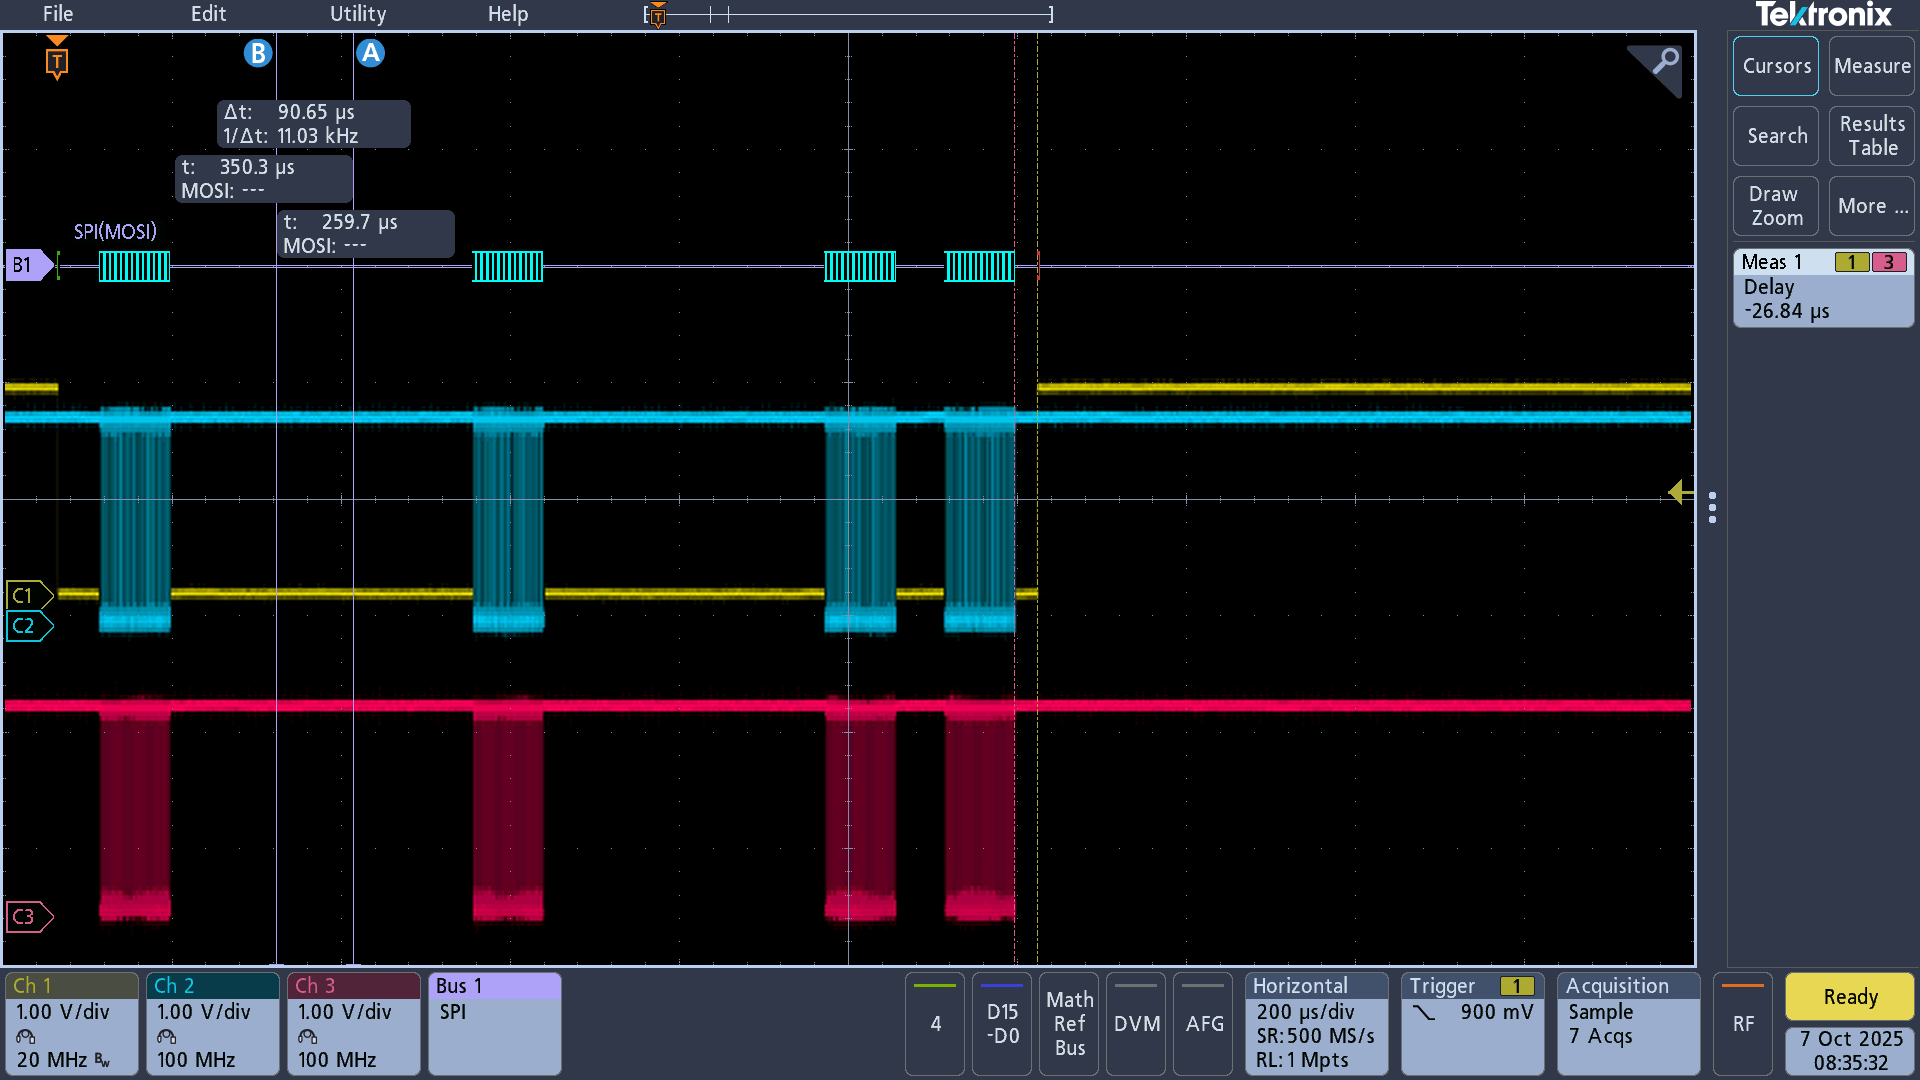Click the three-dot panel handle
The width and height of the screenshot is (1920, 1080).
pyautogui.click(x=1713, y=508)
